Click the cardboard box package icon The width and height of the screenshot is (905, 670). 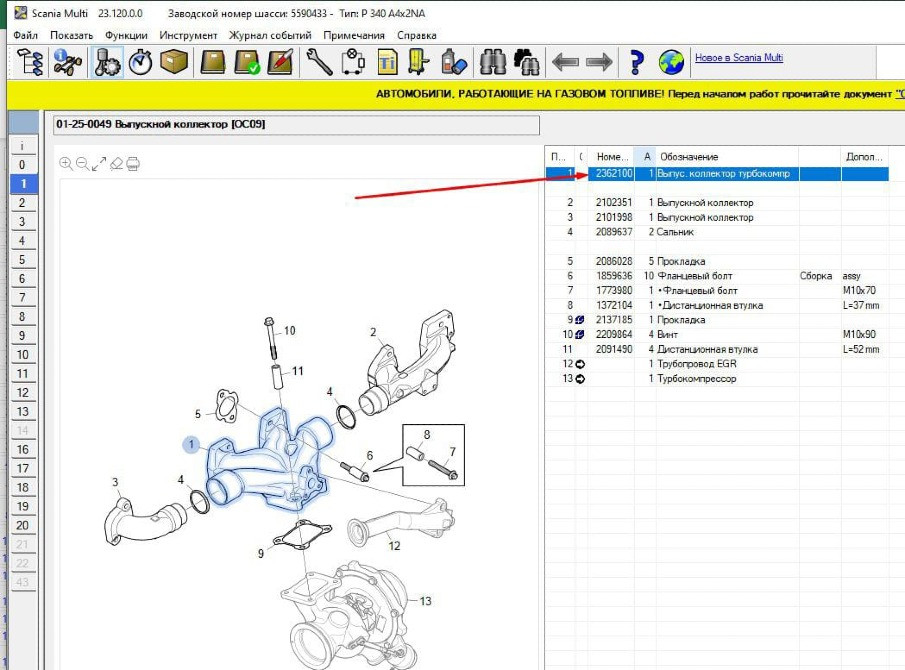point(175,62)
